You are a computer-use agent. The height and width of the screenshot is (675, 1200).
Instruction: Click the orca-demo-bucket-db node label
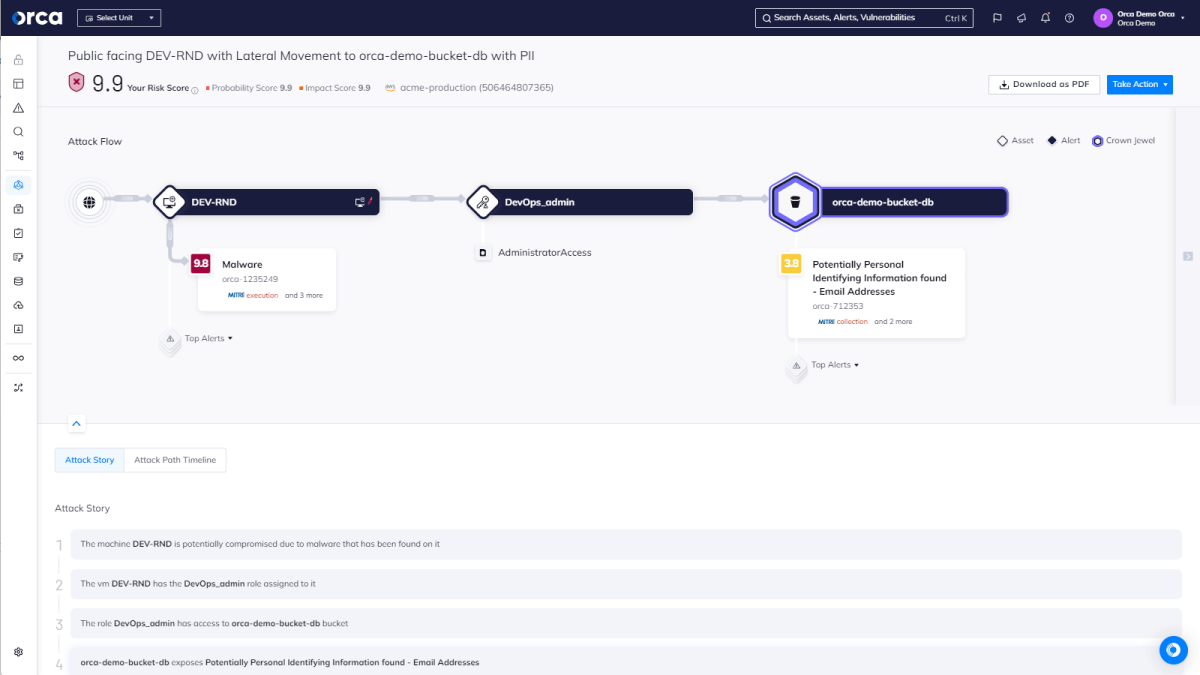pos(883,202)
